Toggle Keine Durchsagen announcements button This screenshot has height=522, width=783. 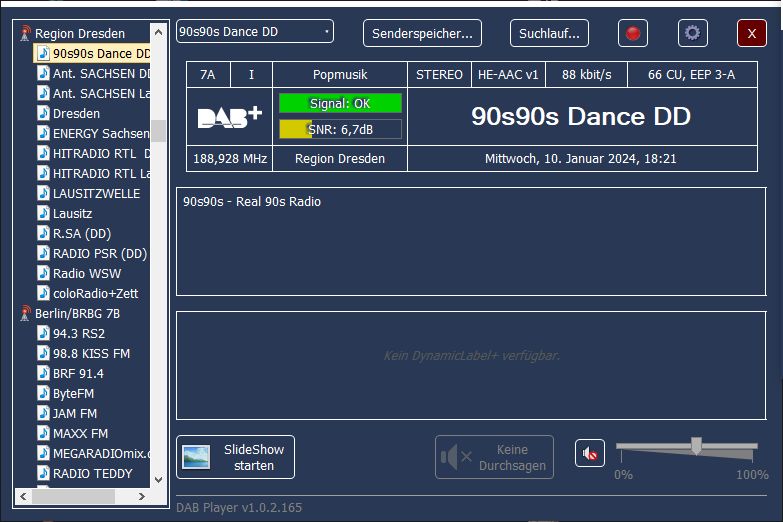pyautogui.click(x=494, y=457)
